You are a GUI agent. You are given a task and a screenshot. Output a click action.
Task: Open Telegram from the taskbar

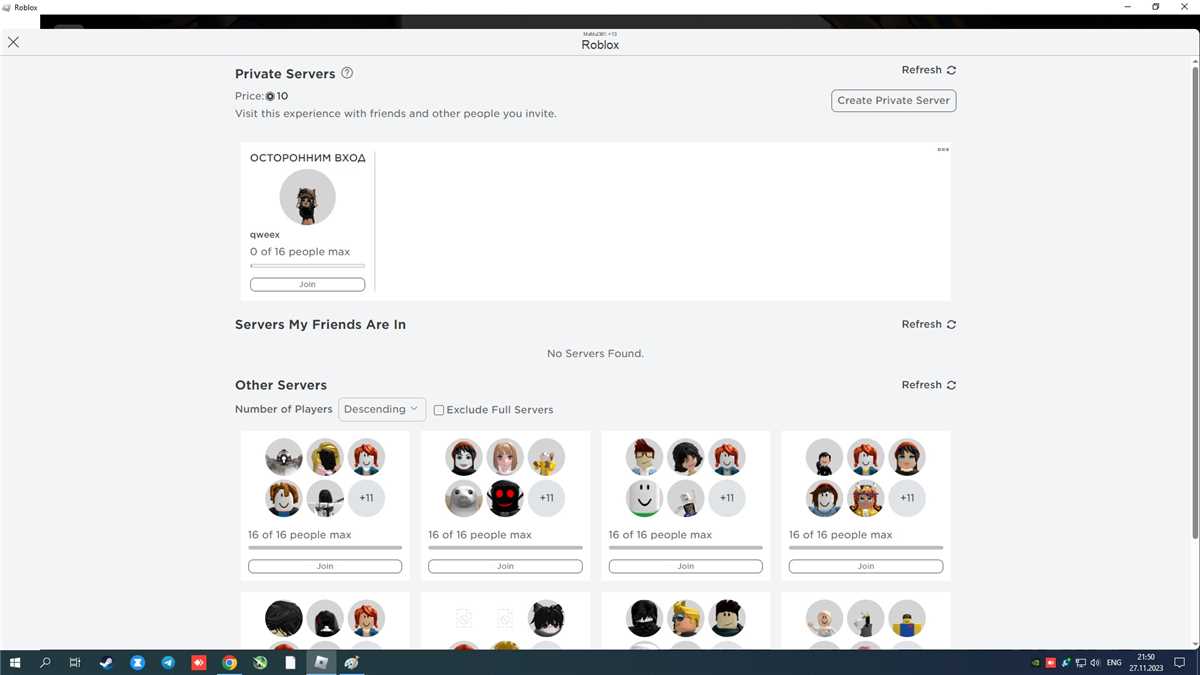[167, 662]
